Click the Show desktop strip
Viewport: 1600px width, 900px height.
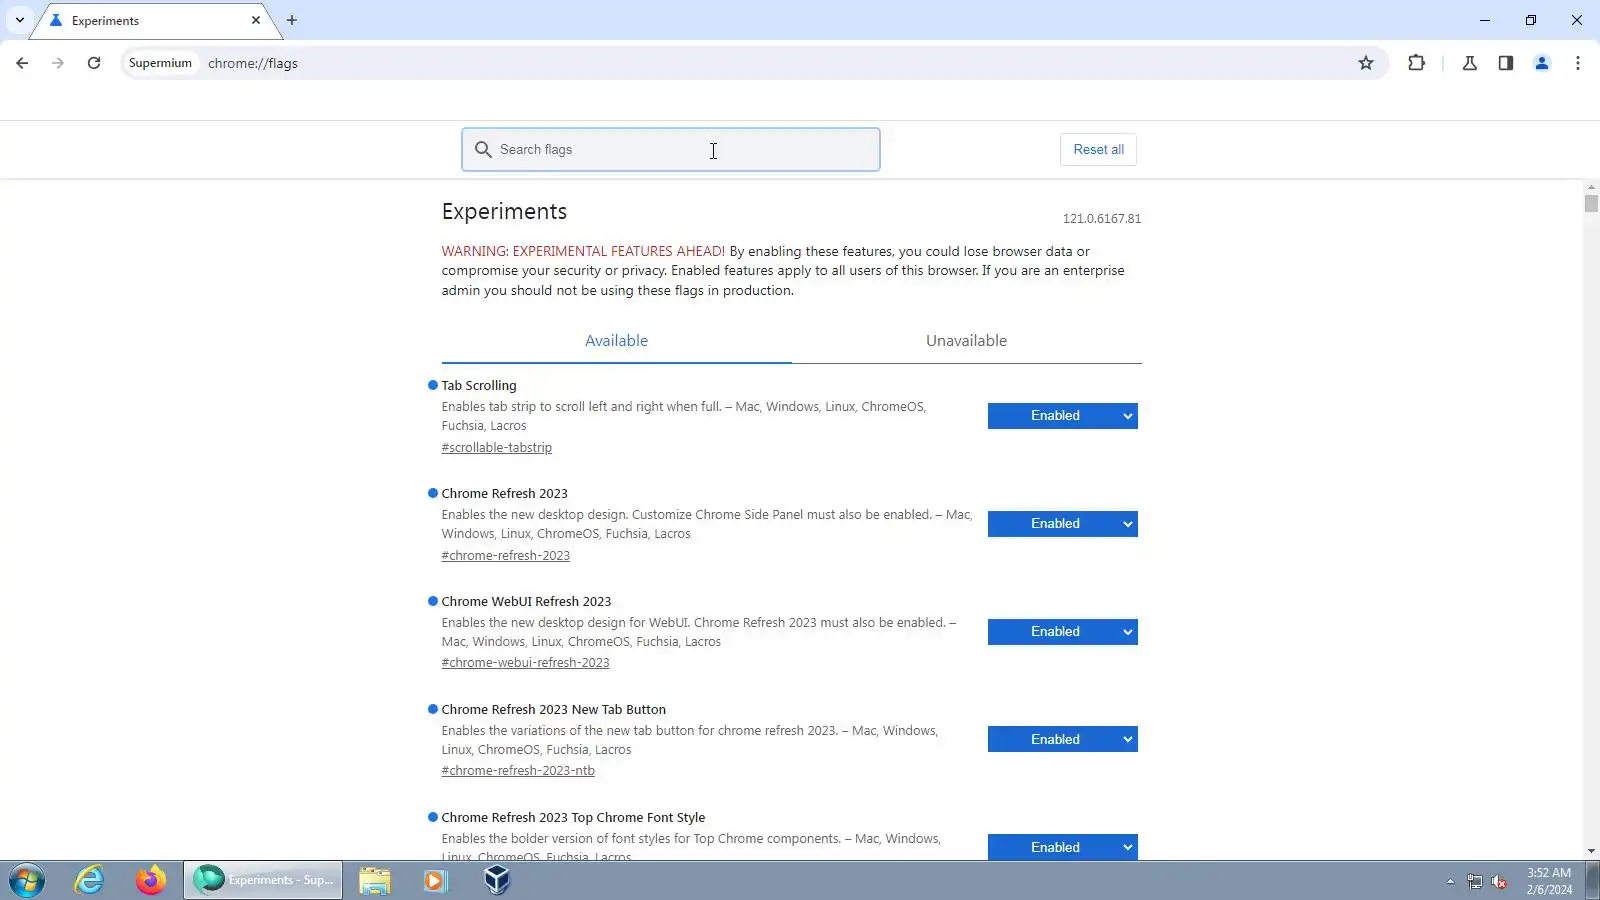(x=1592, y=881)
